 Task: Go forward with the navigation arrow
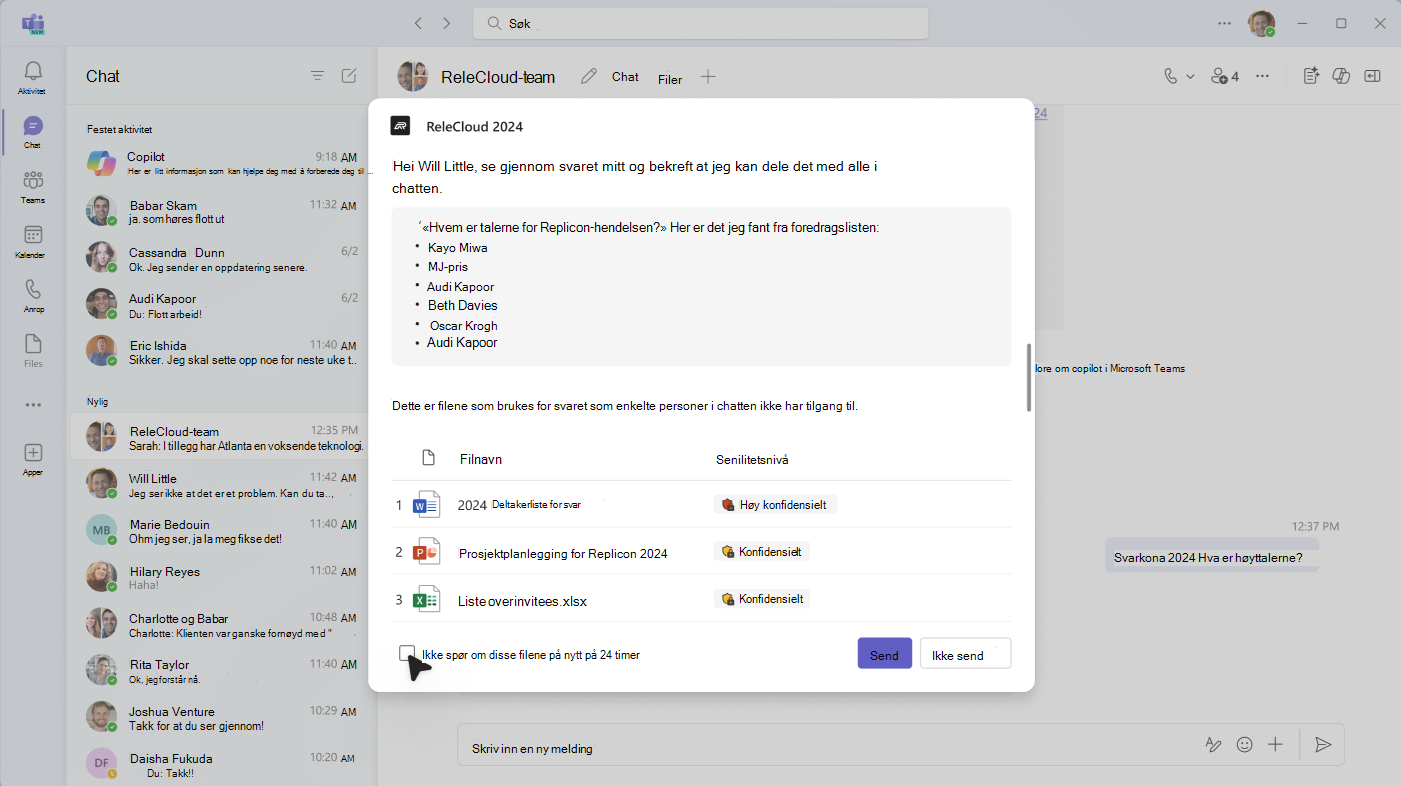click(447, 23)
